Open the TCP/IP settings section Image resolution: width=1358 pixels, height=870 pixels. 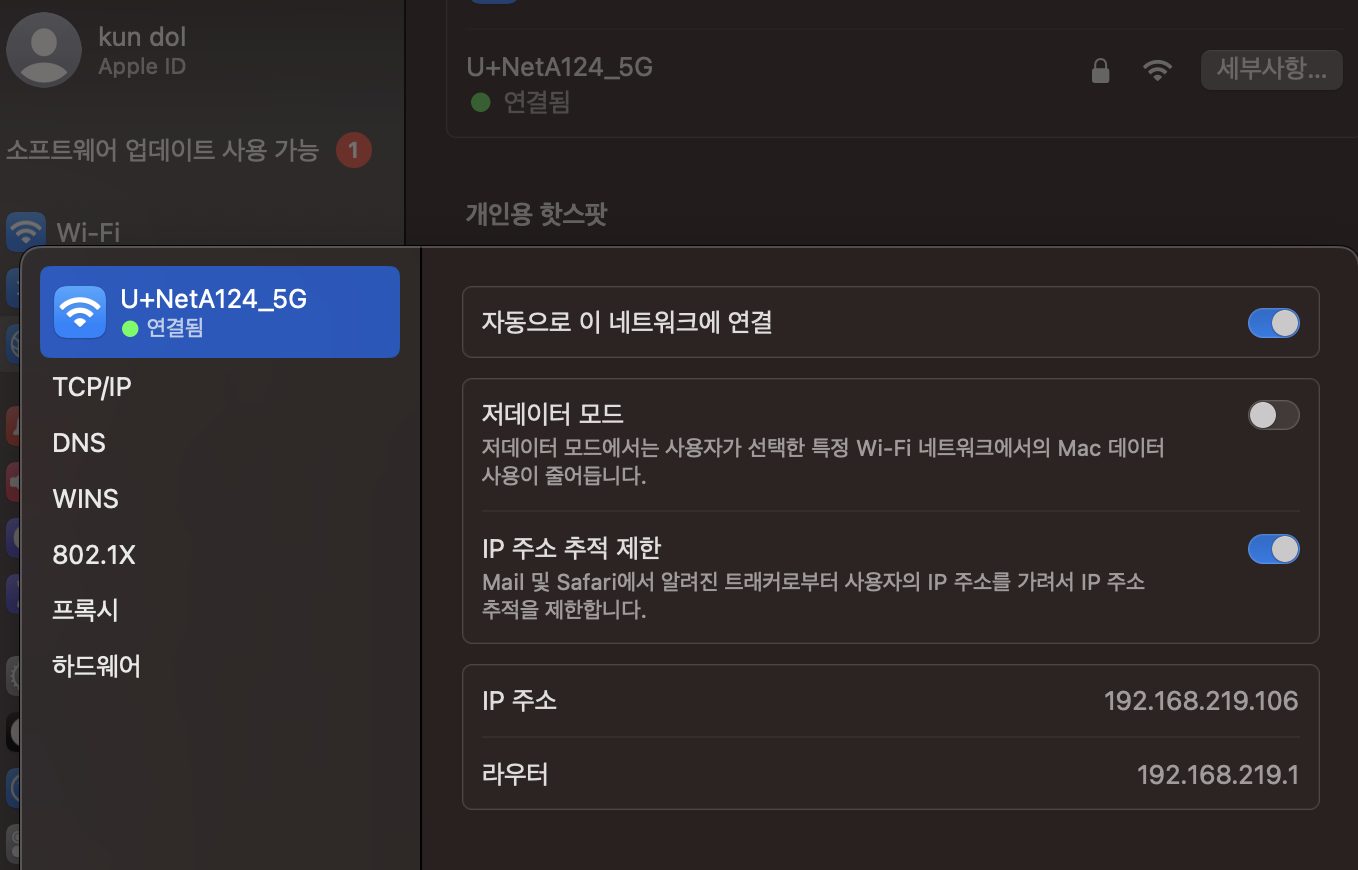pyautogui.click(x=91, y=386)
